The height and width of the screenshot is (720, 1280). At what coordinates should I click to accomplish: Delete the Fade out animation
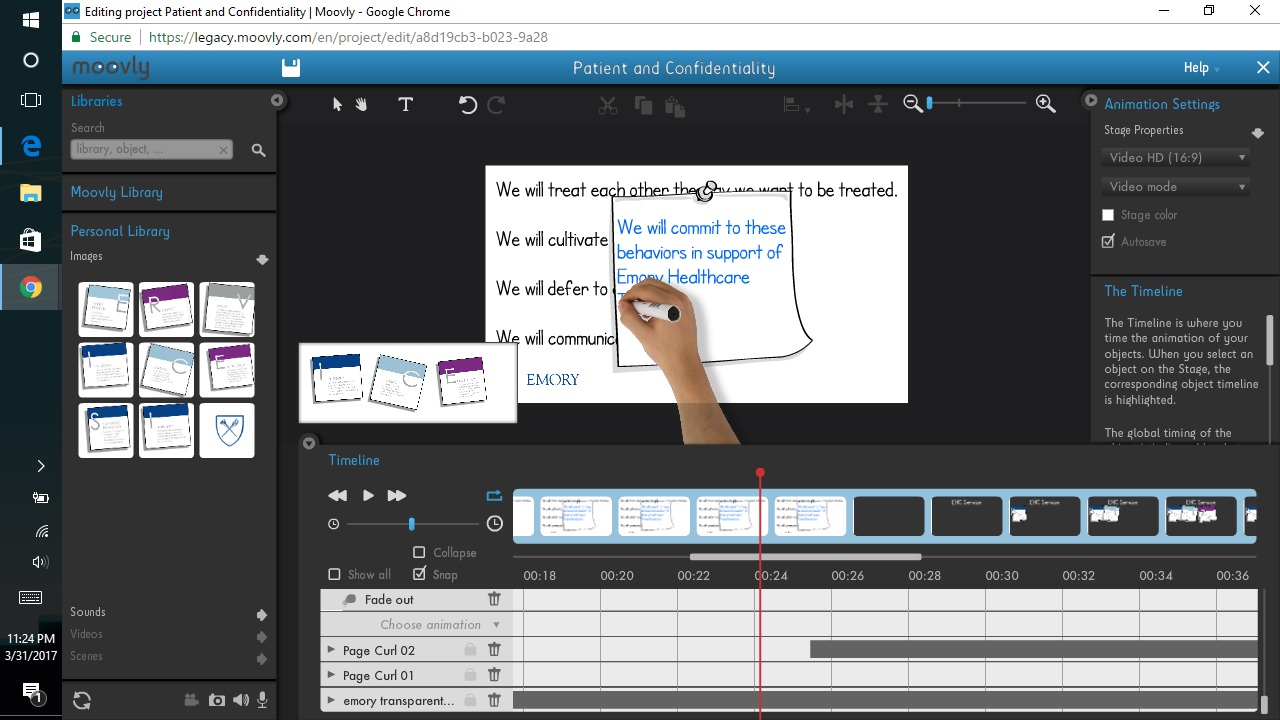point(494,599)
